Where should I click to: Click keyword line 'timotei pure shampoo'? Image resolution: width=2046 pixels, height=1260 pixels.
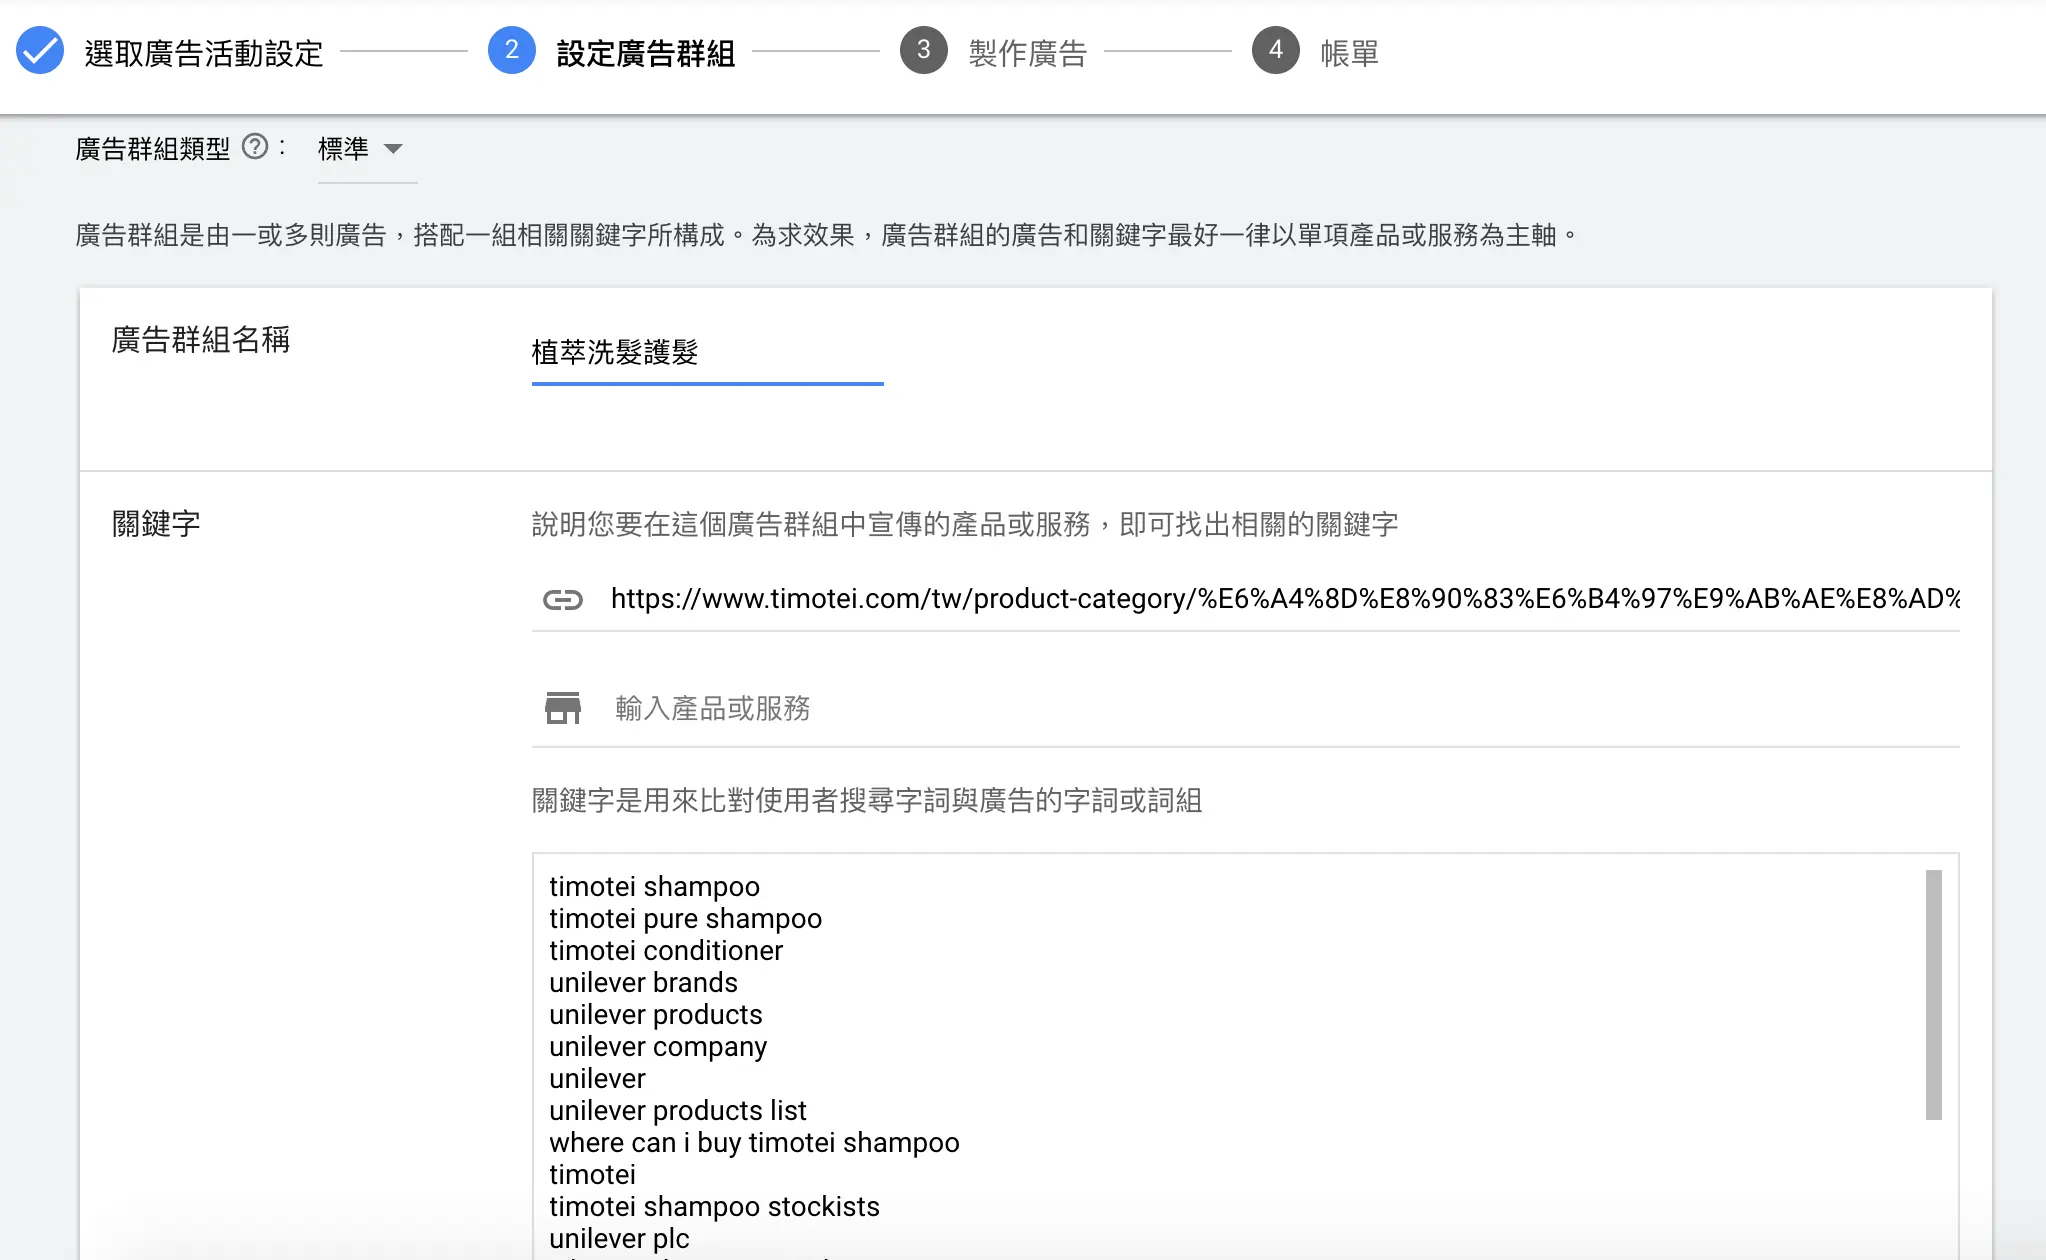685,919
